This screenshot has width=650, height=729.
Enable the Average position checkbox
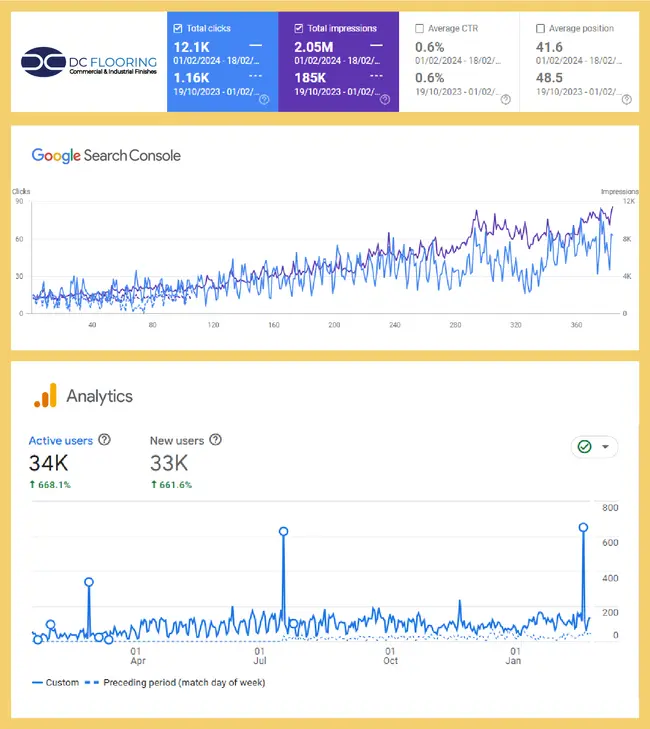tap(540, 28)
